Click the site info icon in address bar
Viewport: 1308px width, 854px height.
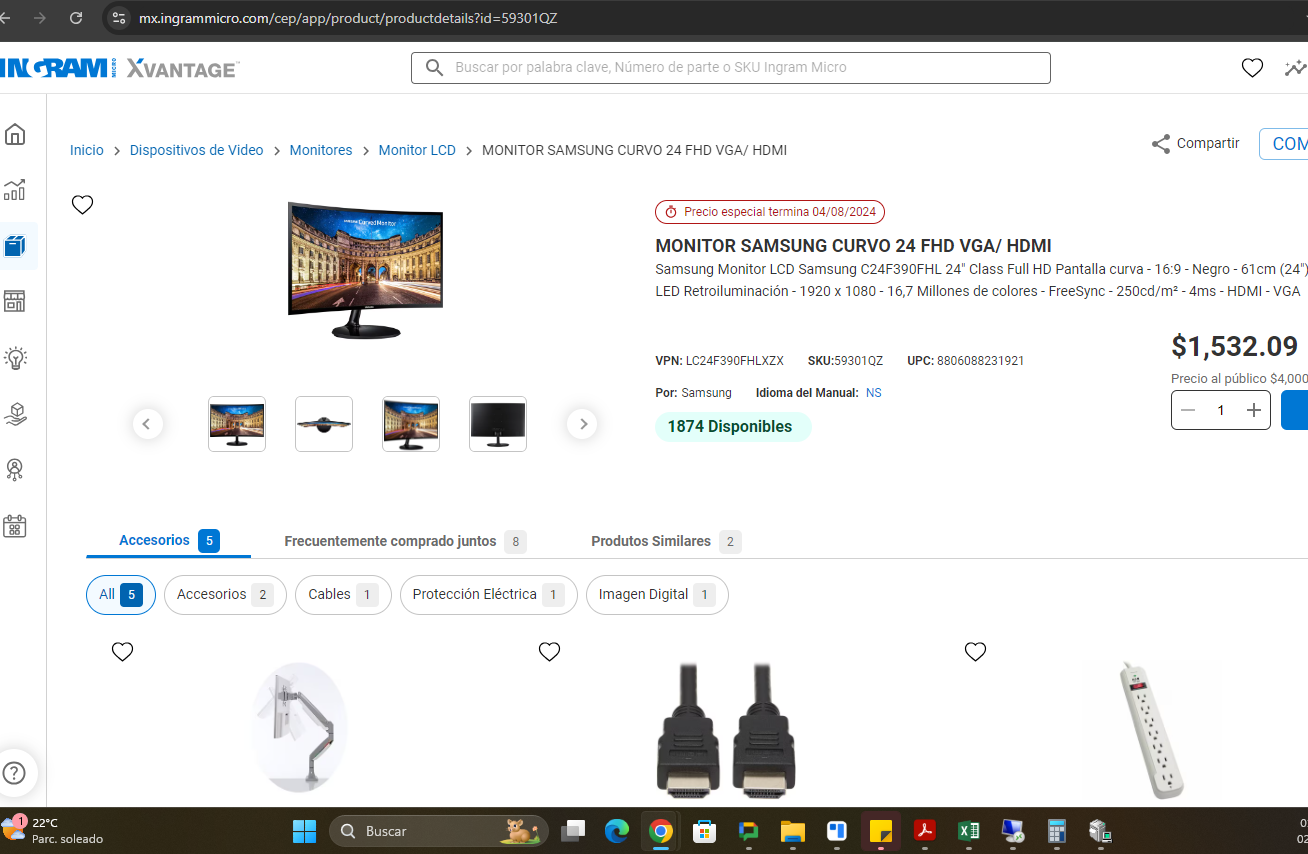(x=118, y=18)
